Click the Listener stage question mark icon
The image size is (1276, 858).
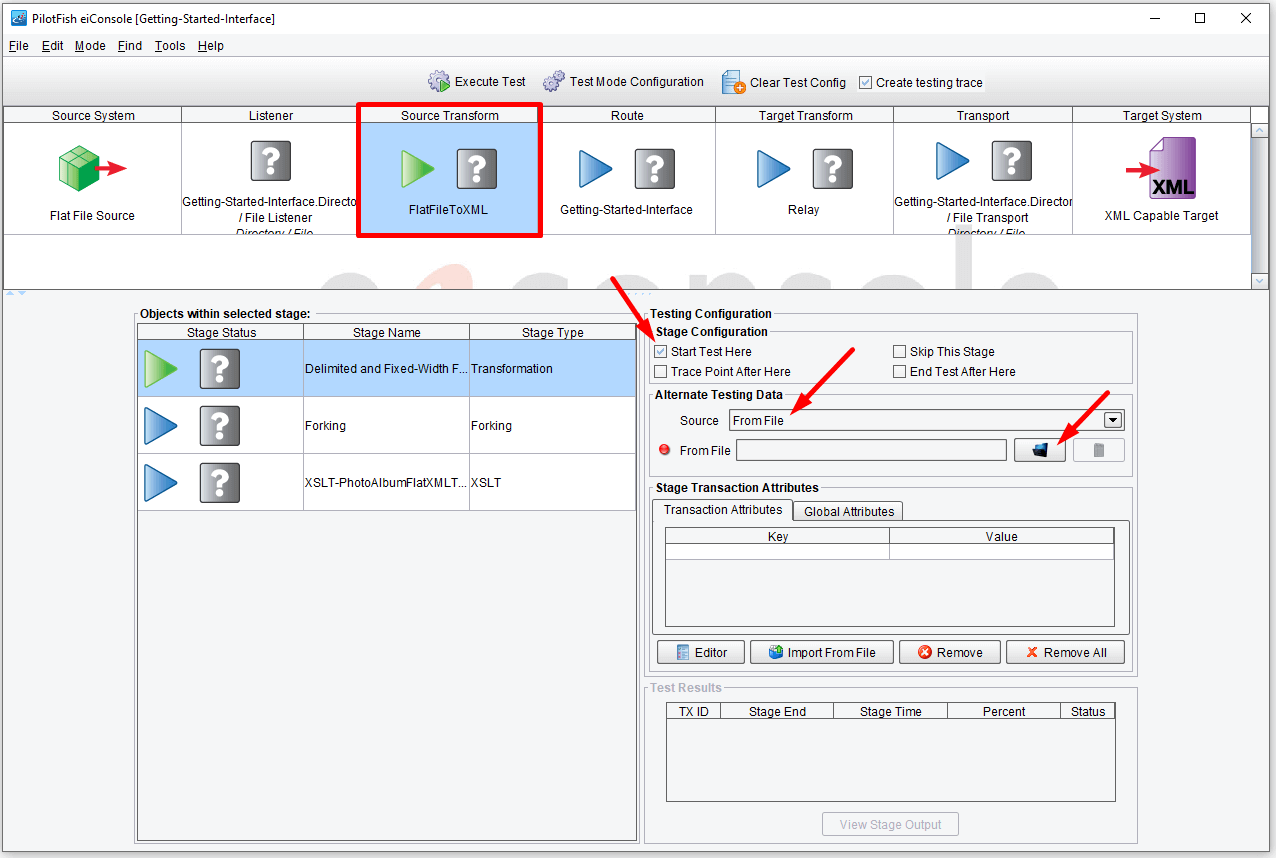pyautogui.click(x=271, y=161)
